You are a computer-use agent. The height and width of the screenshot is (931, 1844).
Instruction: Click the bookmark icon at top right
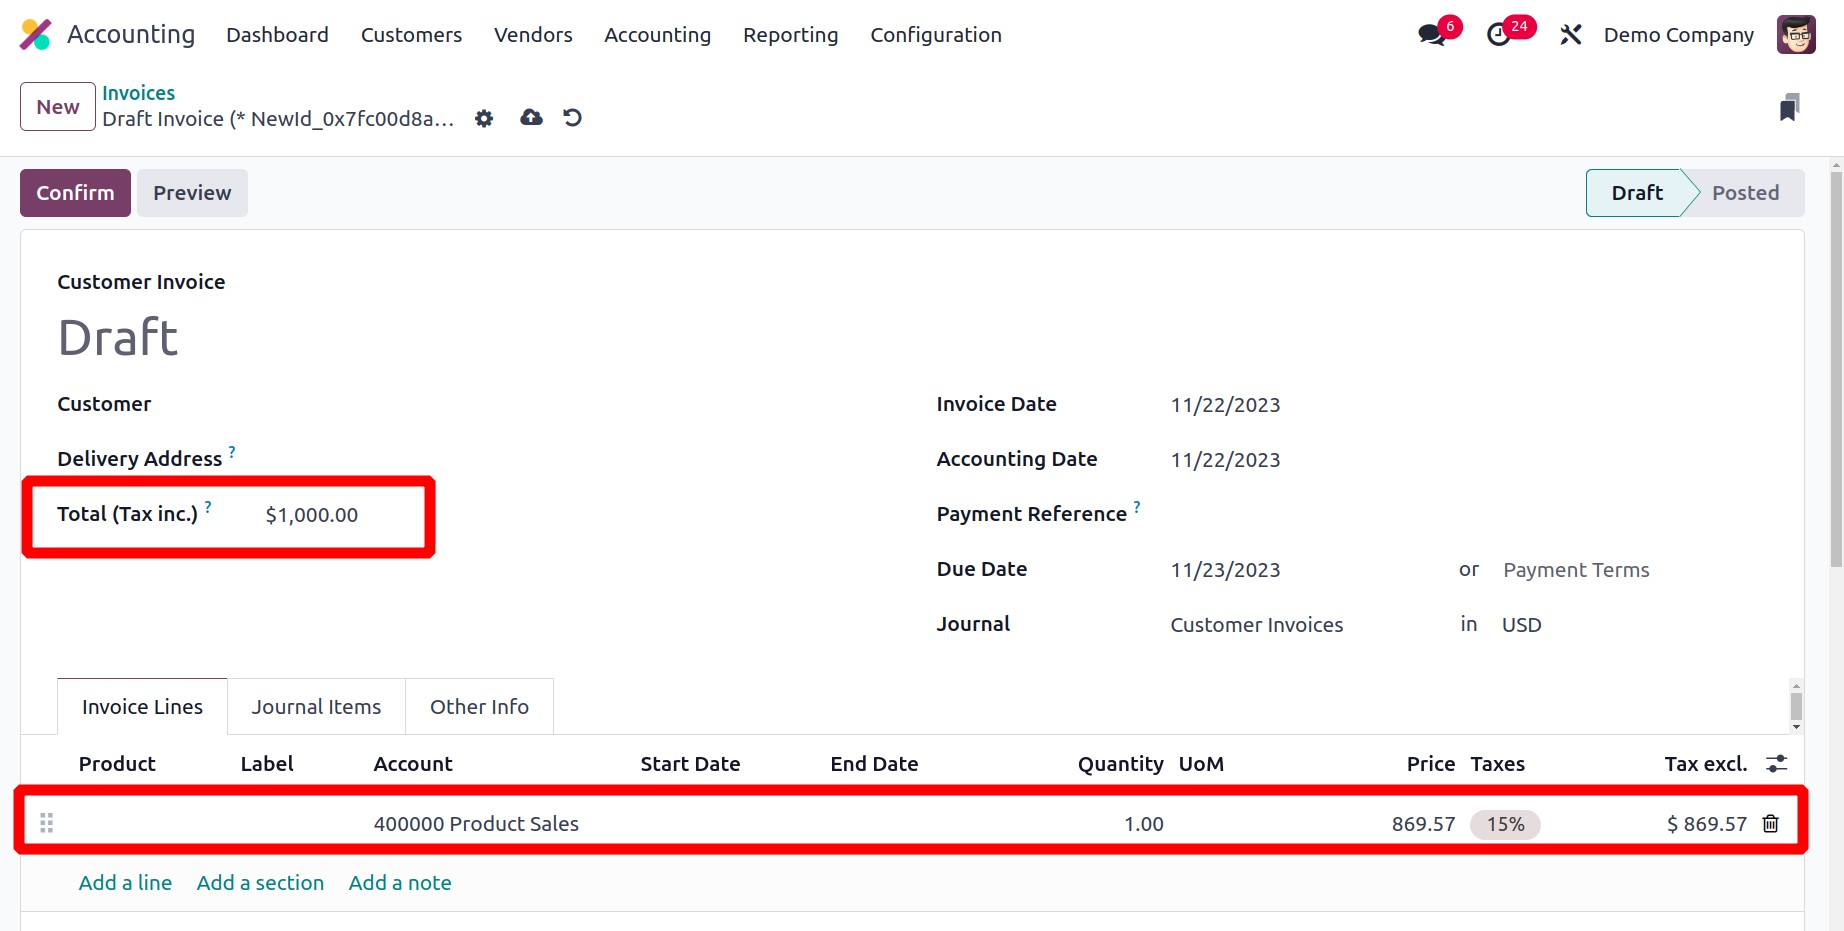point(1789,107)
